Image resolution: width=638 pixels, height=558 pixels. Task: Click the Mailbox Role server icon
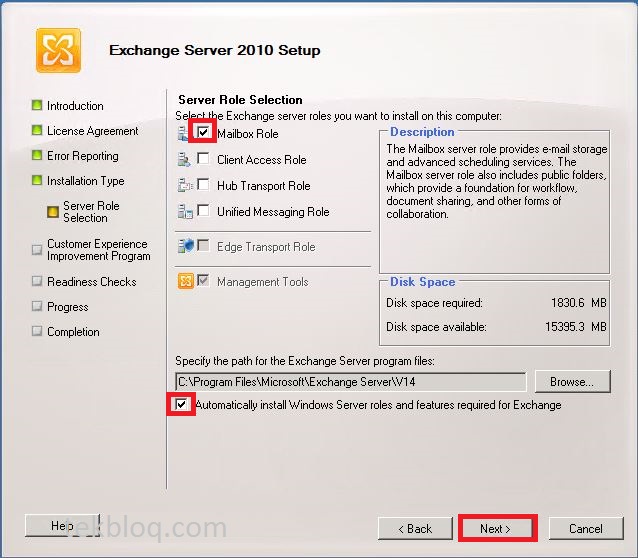pyautogui.click(x=183, y=133)
